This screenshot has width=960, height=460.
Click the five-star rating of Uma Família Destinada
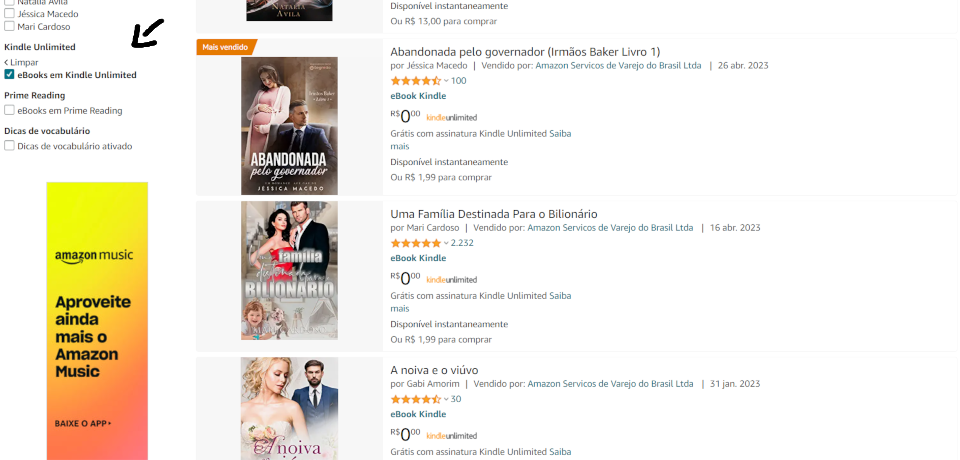(415, 243)
